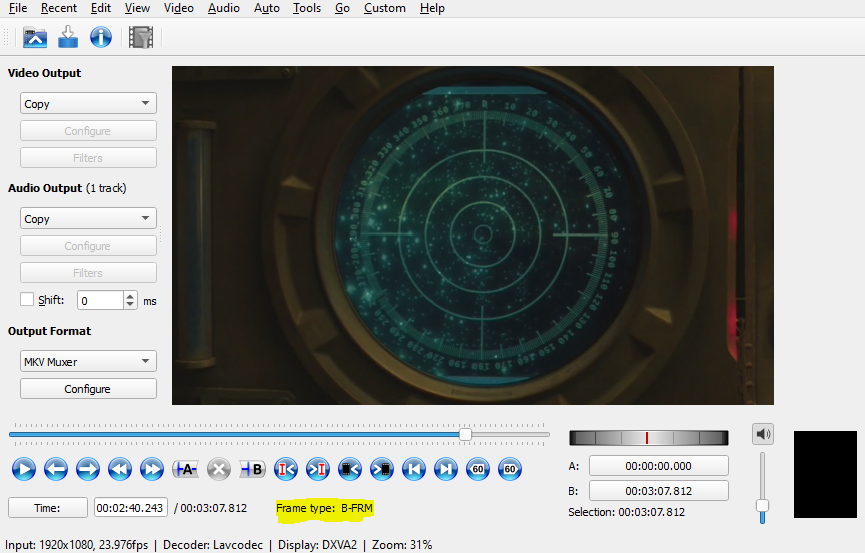Click the Decoder: Lavcodec status text
This screenshot has width=865, height=553.
tap(213, 545)
